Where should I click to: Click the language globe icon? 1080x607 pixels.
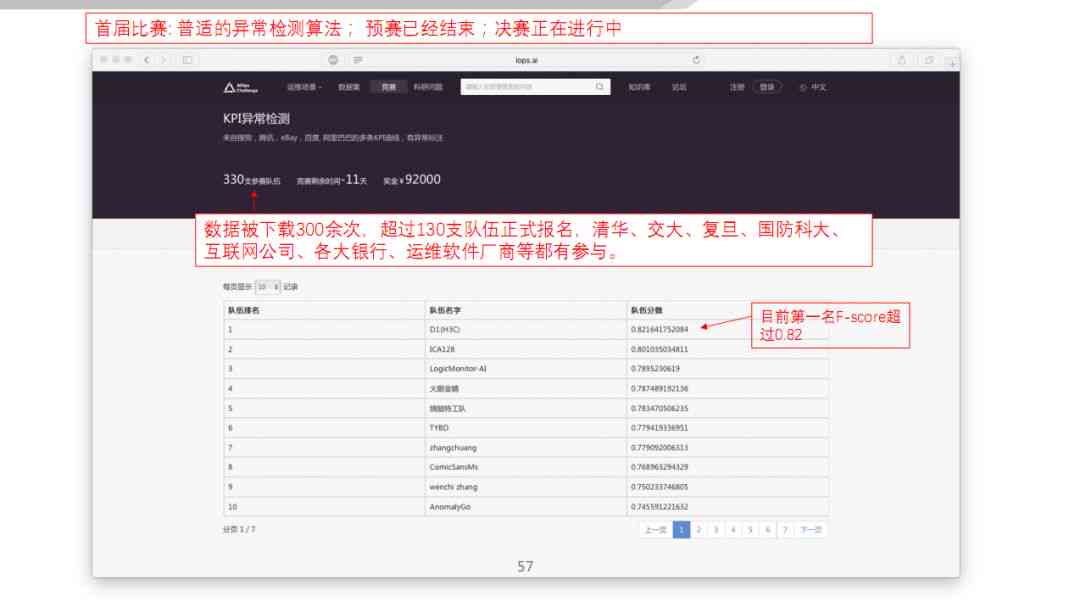pos(802,88)
